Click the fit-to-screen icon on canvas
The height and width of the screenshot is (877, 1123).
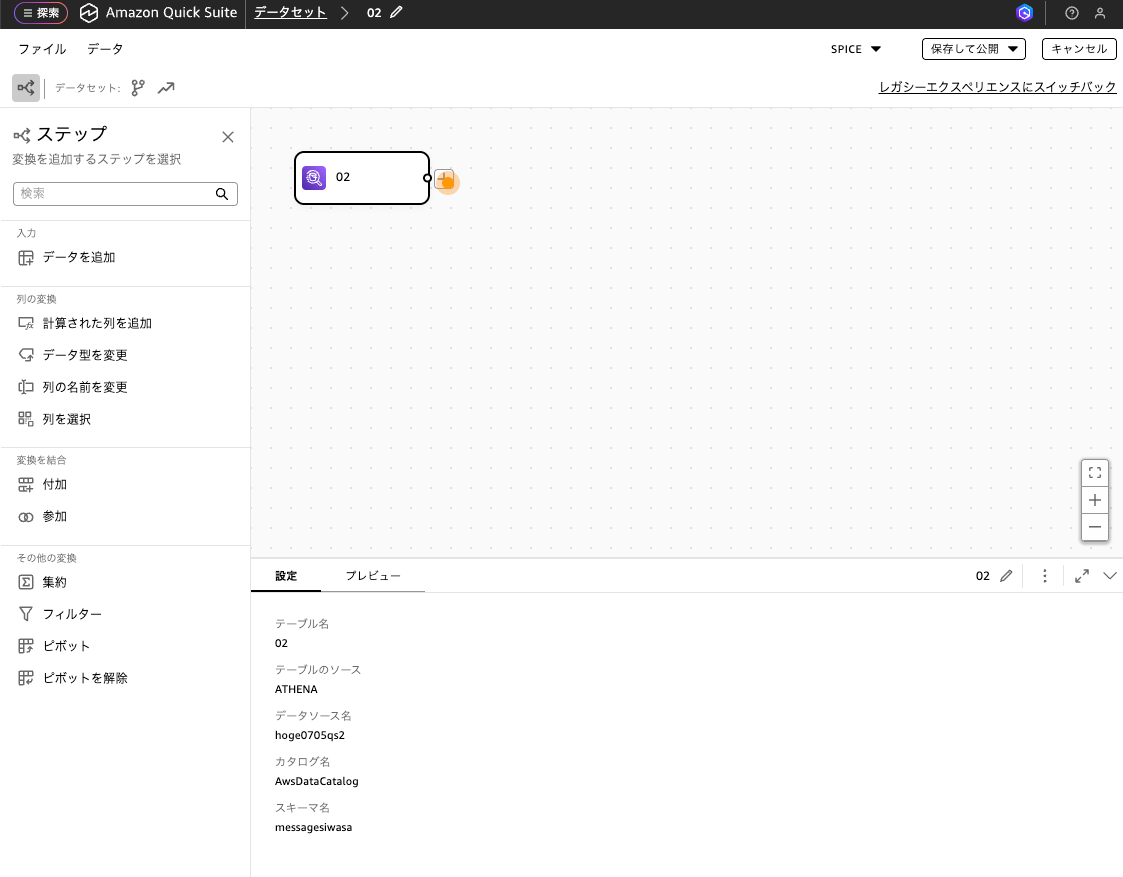coord(1095,473)
